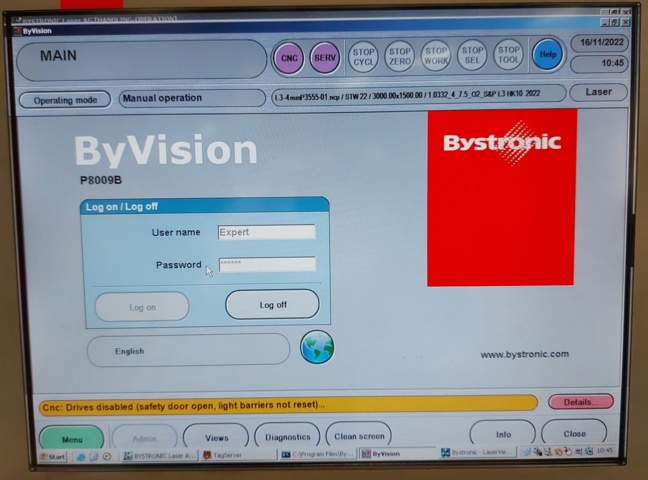This screenshot has height=480, width=648.
Task: Open the Info menu button
Action: [x=503, y=434]
